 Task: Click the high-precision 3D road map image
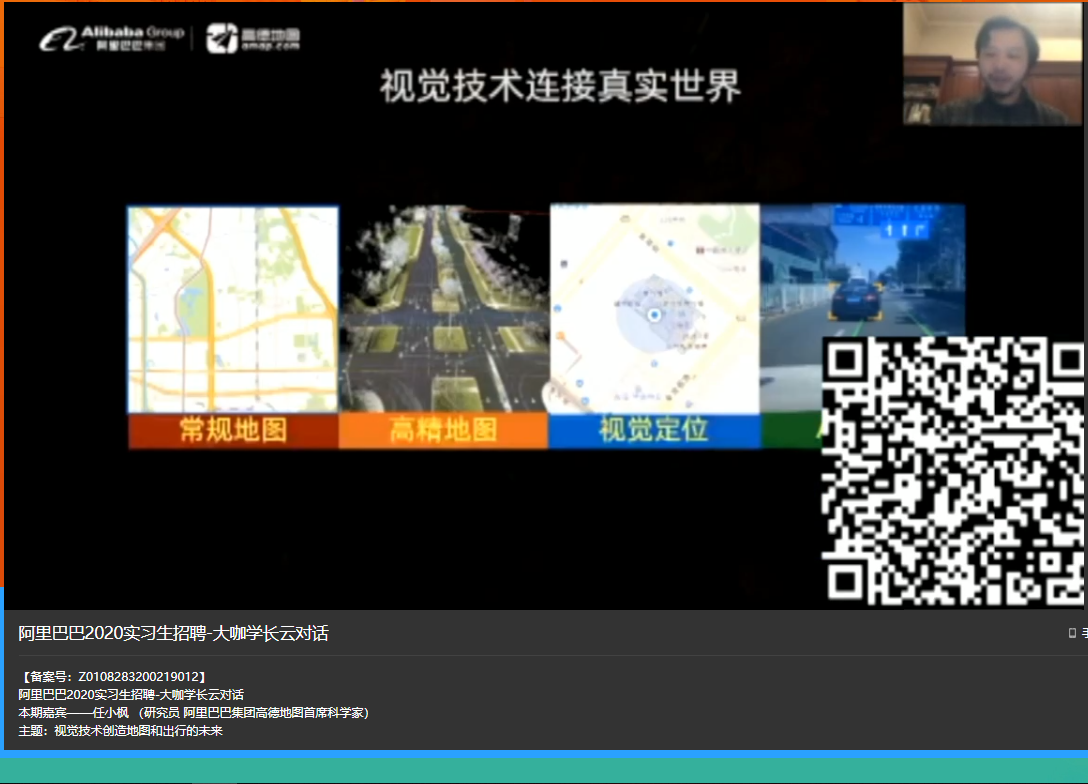point(444,308)
